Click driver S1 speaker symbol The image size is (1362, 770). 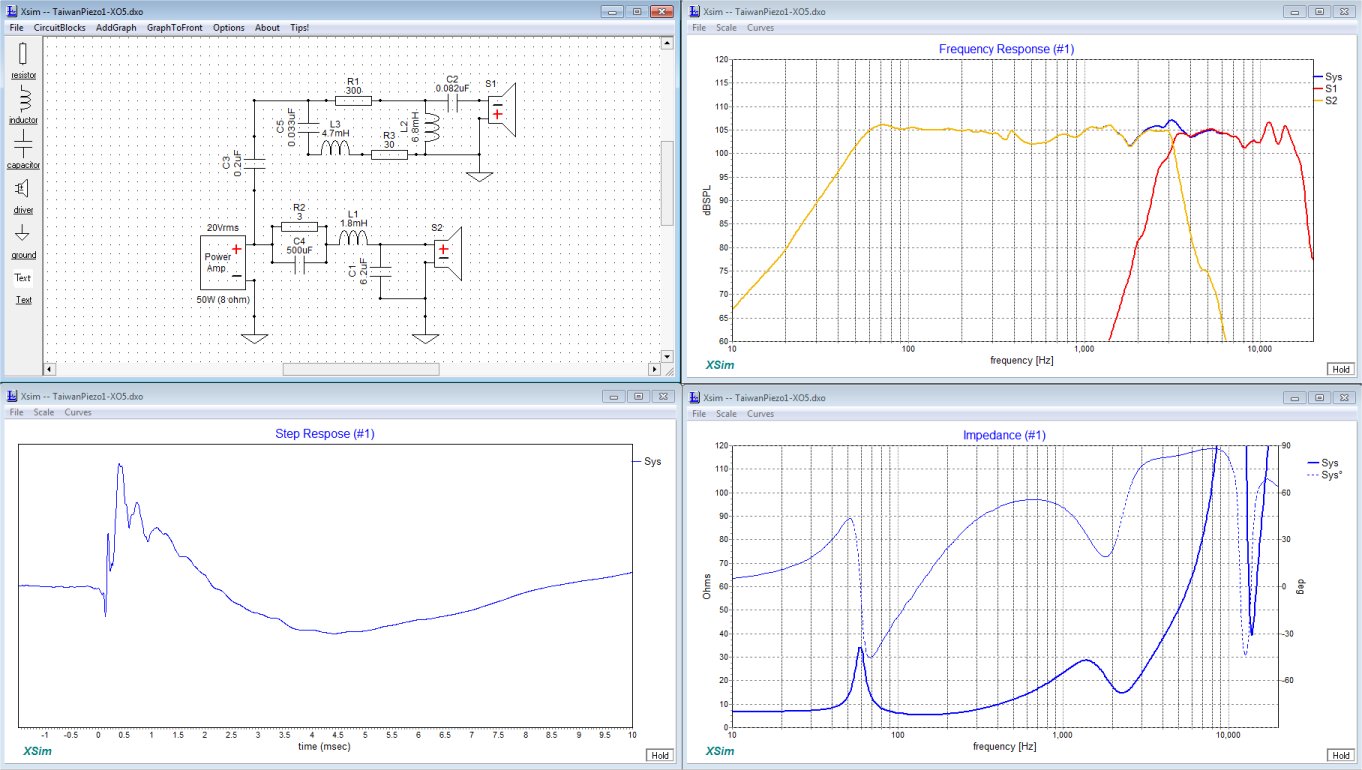click(500, 109)
